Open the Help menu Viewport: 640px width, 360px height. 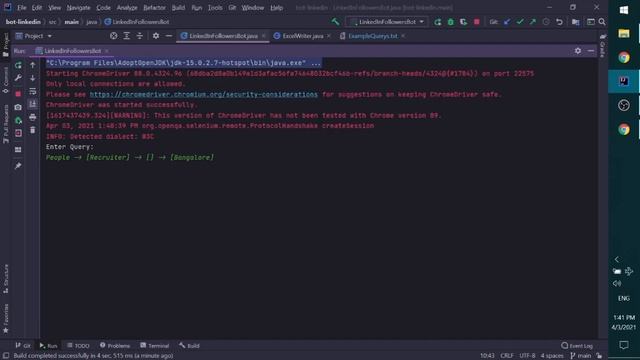[276, 7]
